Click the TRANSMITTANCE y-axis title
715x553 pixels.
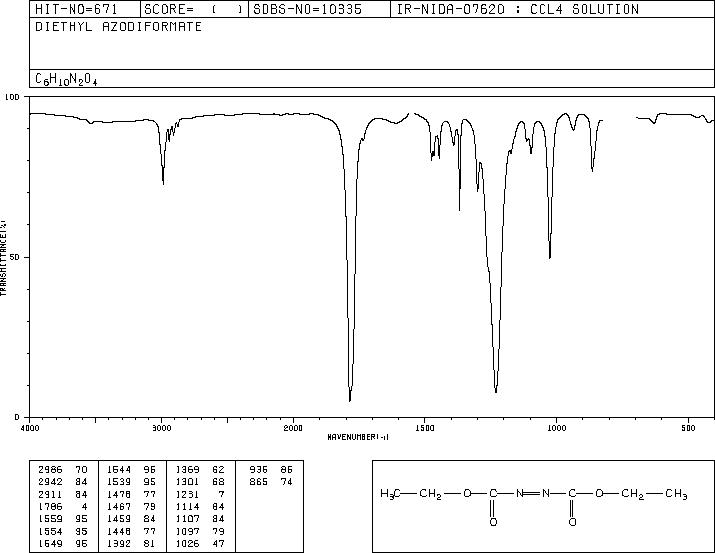pyautogui.click(x=4, y=258)
